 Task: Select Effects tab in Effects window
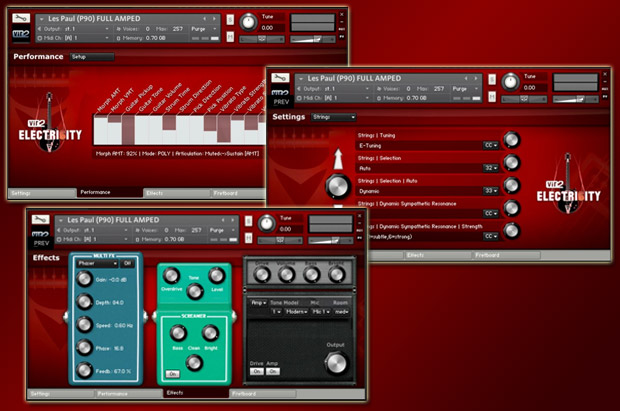(196, 393)
